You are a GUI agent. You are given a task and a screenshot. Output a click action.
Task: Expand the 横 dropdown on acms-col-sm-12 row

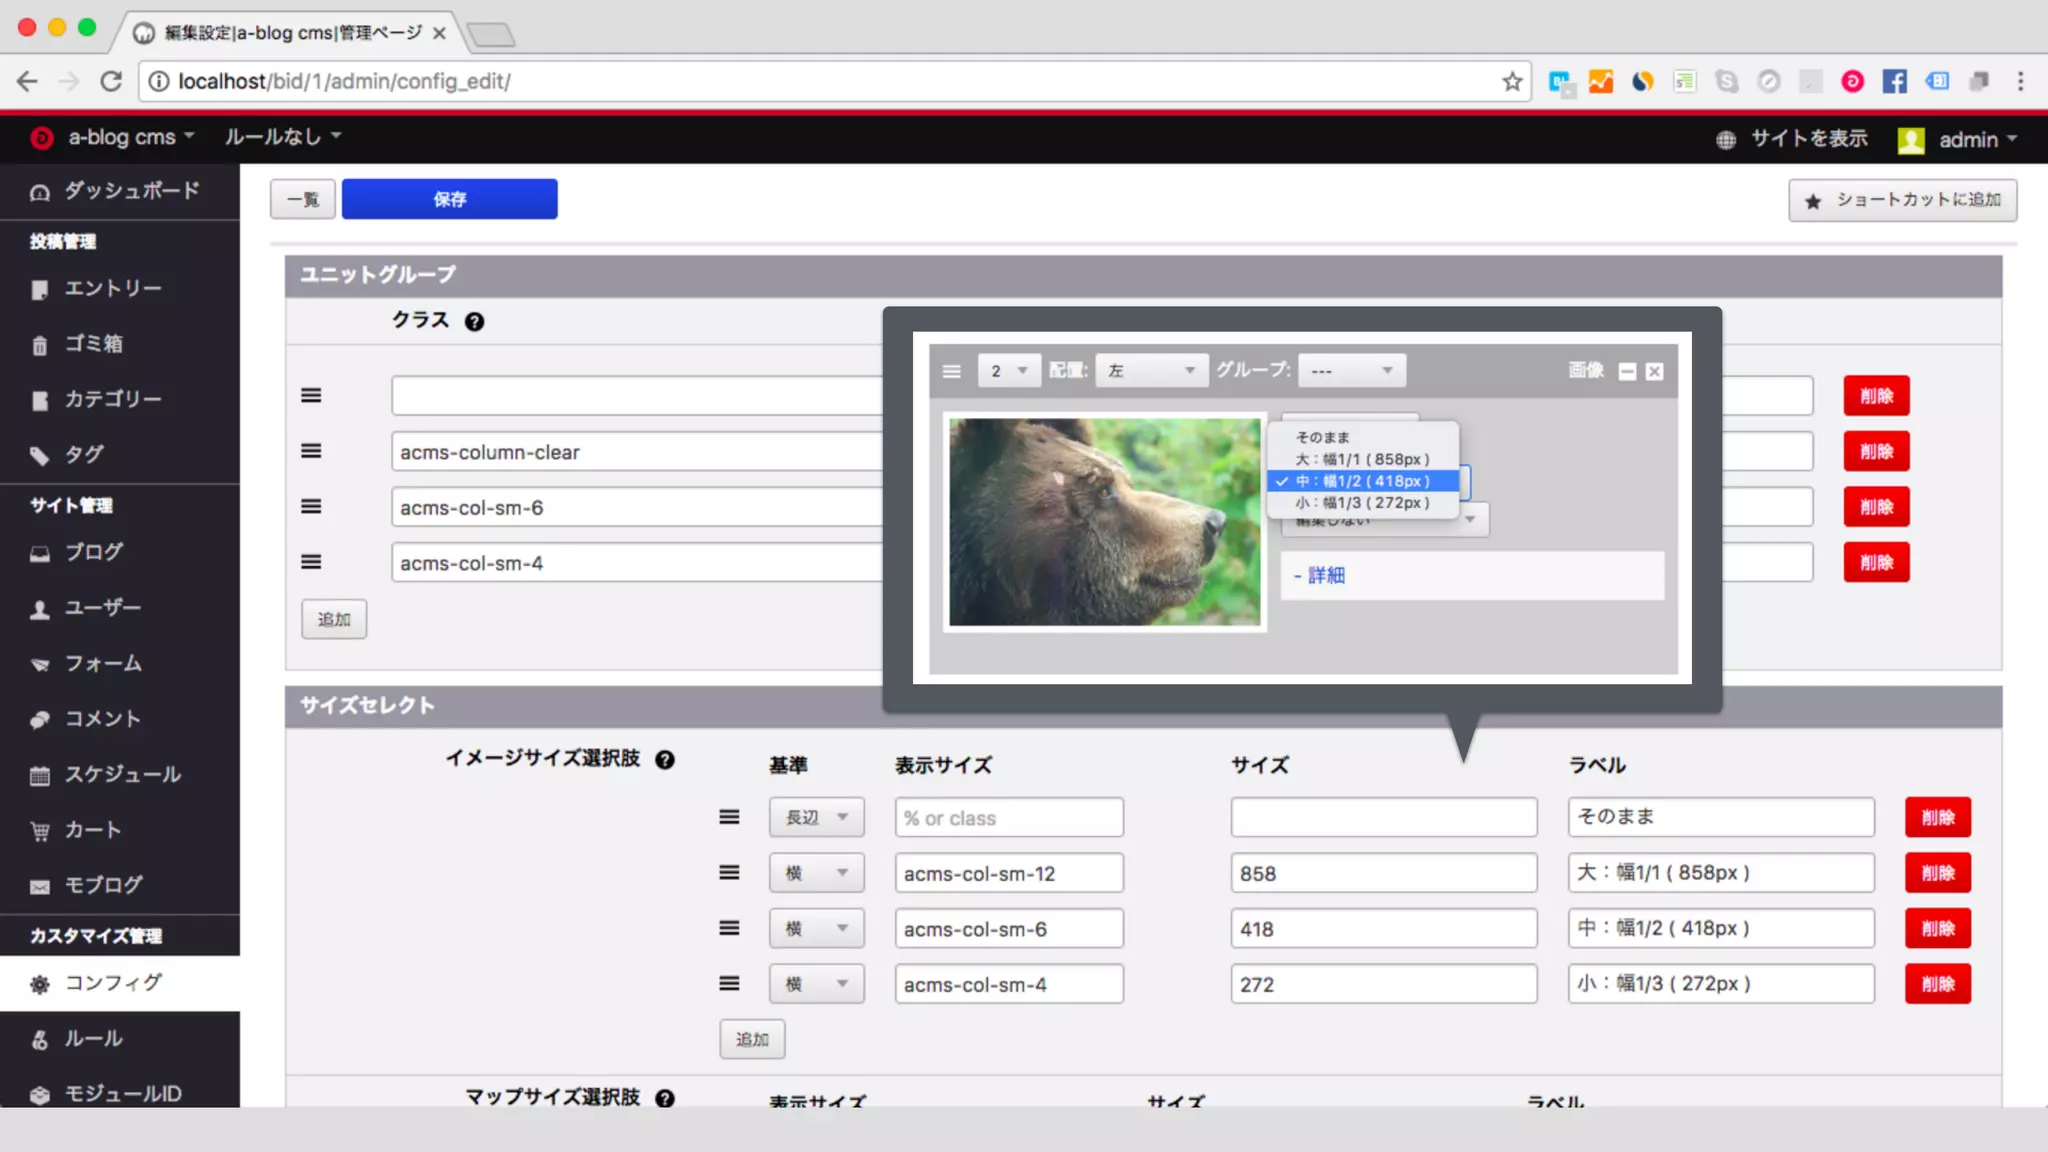coord(816,873)
